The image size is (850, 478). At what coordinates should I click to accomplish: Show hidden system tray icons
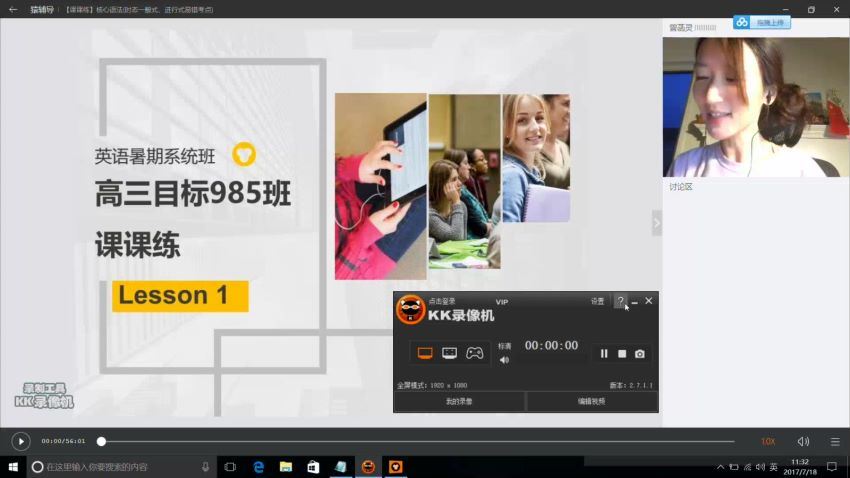(x=720, y=467)
